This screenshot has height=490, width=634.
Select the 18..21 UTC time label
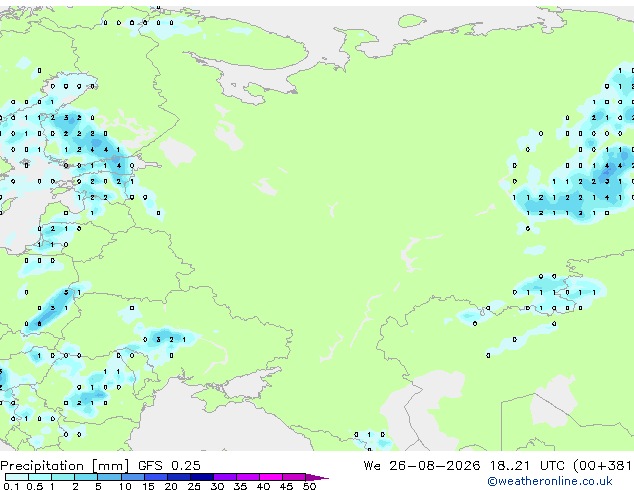(x=529, y=466)
